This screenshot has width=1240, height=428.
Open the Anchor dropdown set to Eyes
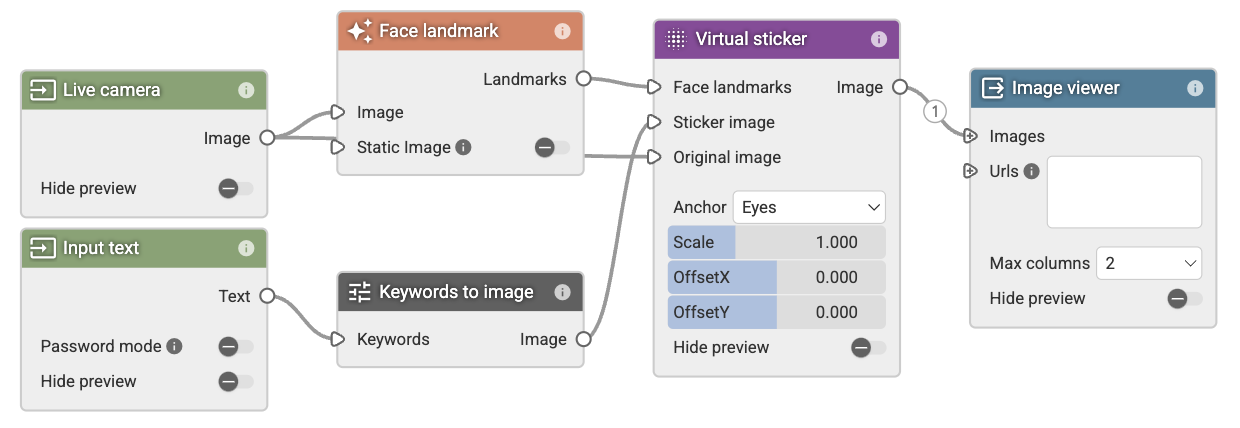click(809, 207)
